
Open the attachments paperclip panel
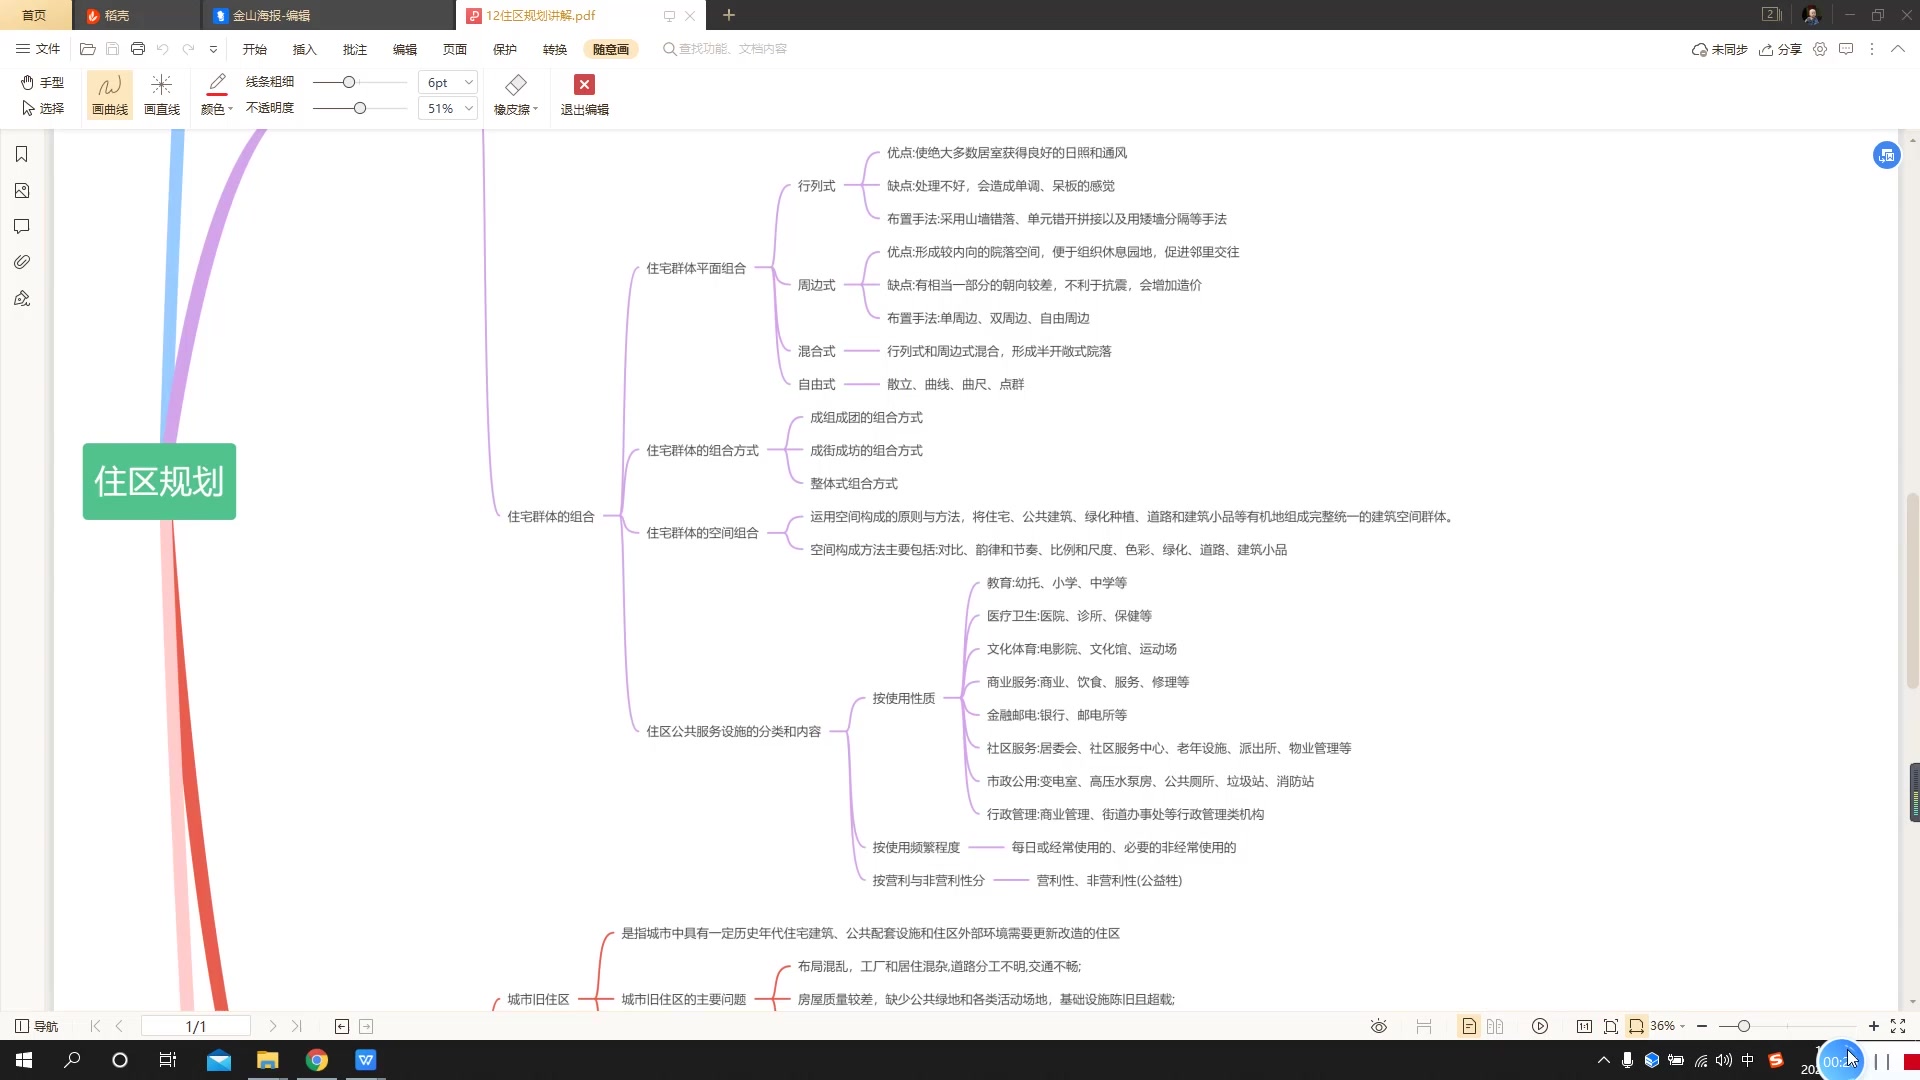tap(21, 262)
